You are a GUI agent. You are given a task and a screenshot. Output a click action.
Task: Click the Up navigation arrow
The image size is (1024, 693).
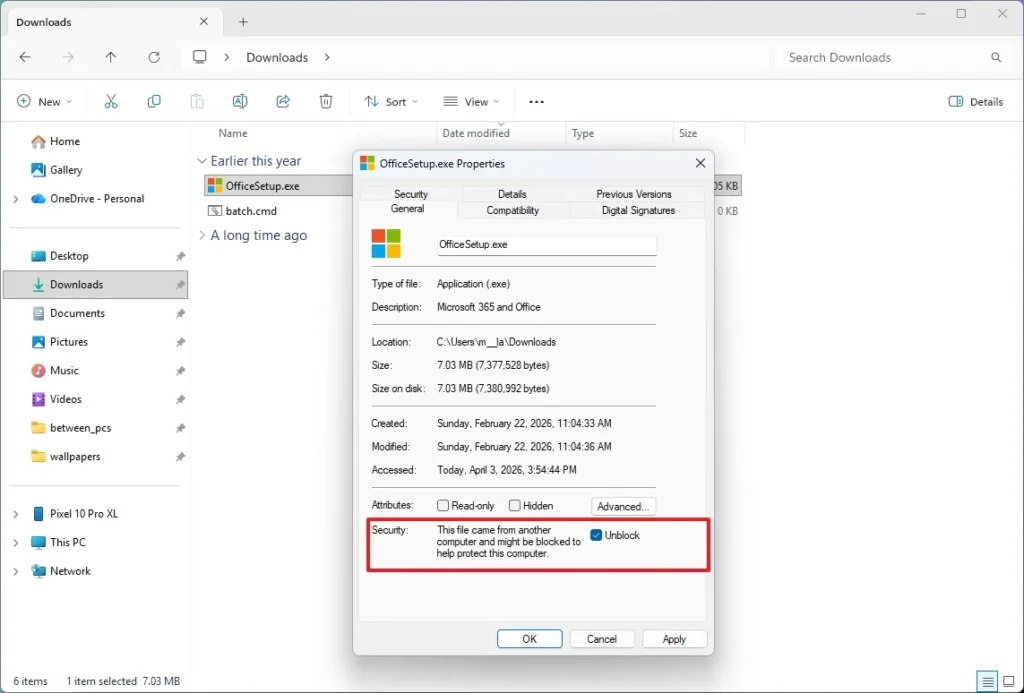click(x=111, y=57)
